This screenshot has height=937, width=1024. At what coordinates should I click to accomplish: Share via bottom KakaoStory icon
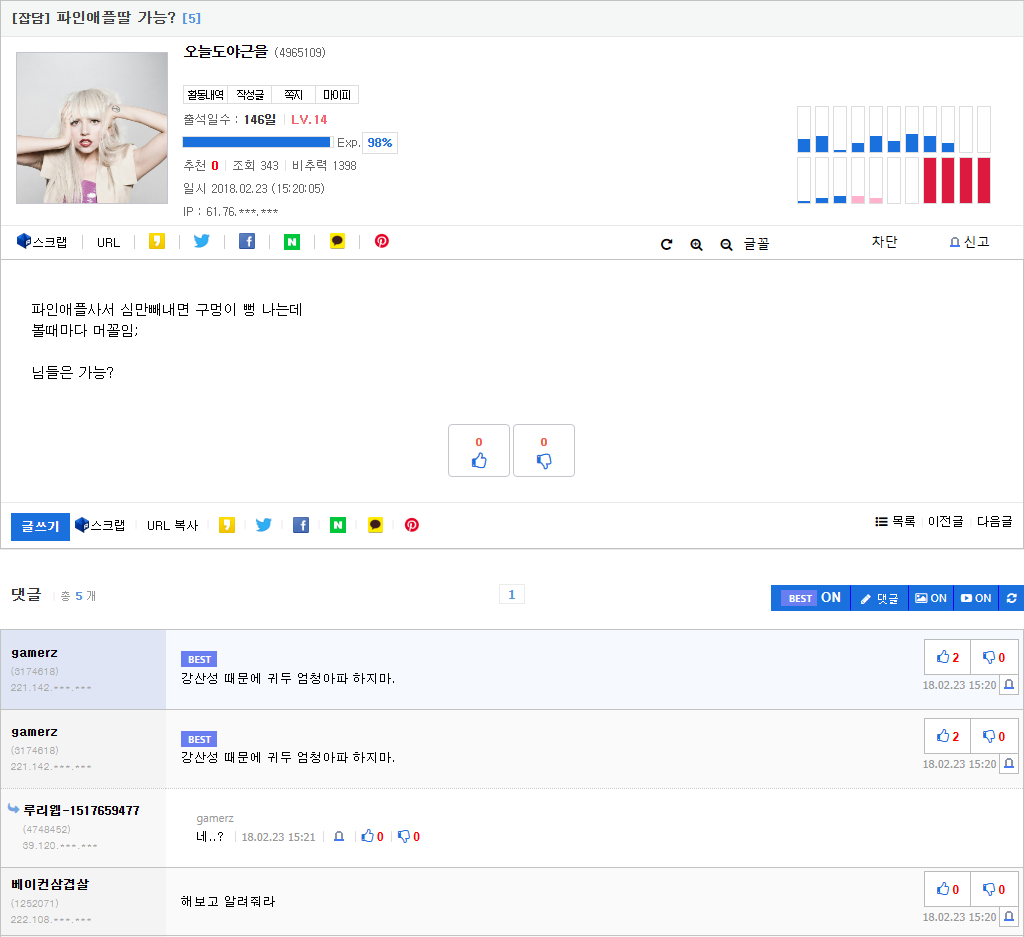[x=227, y=524]
